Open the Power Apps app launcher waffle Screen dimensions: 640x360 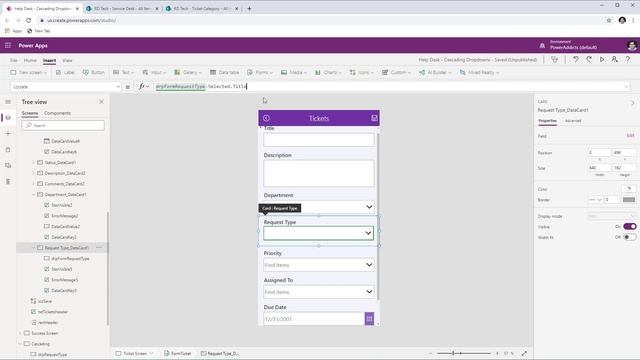coord(8,45)
